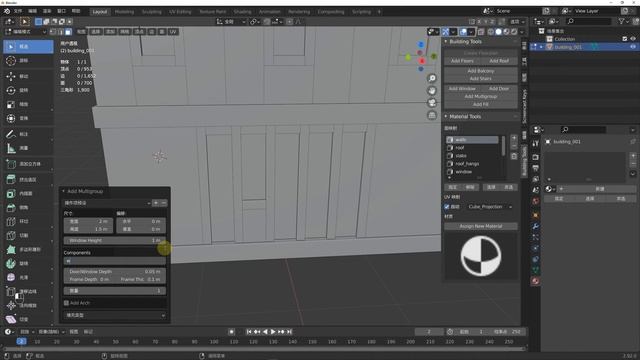
Task: Toggle visibility eye of Collection in outliner
Action: [x=633, y=39]
